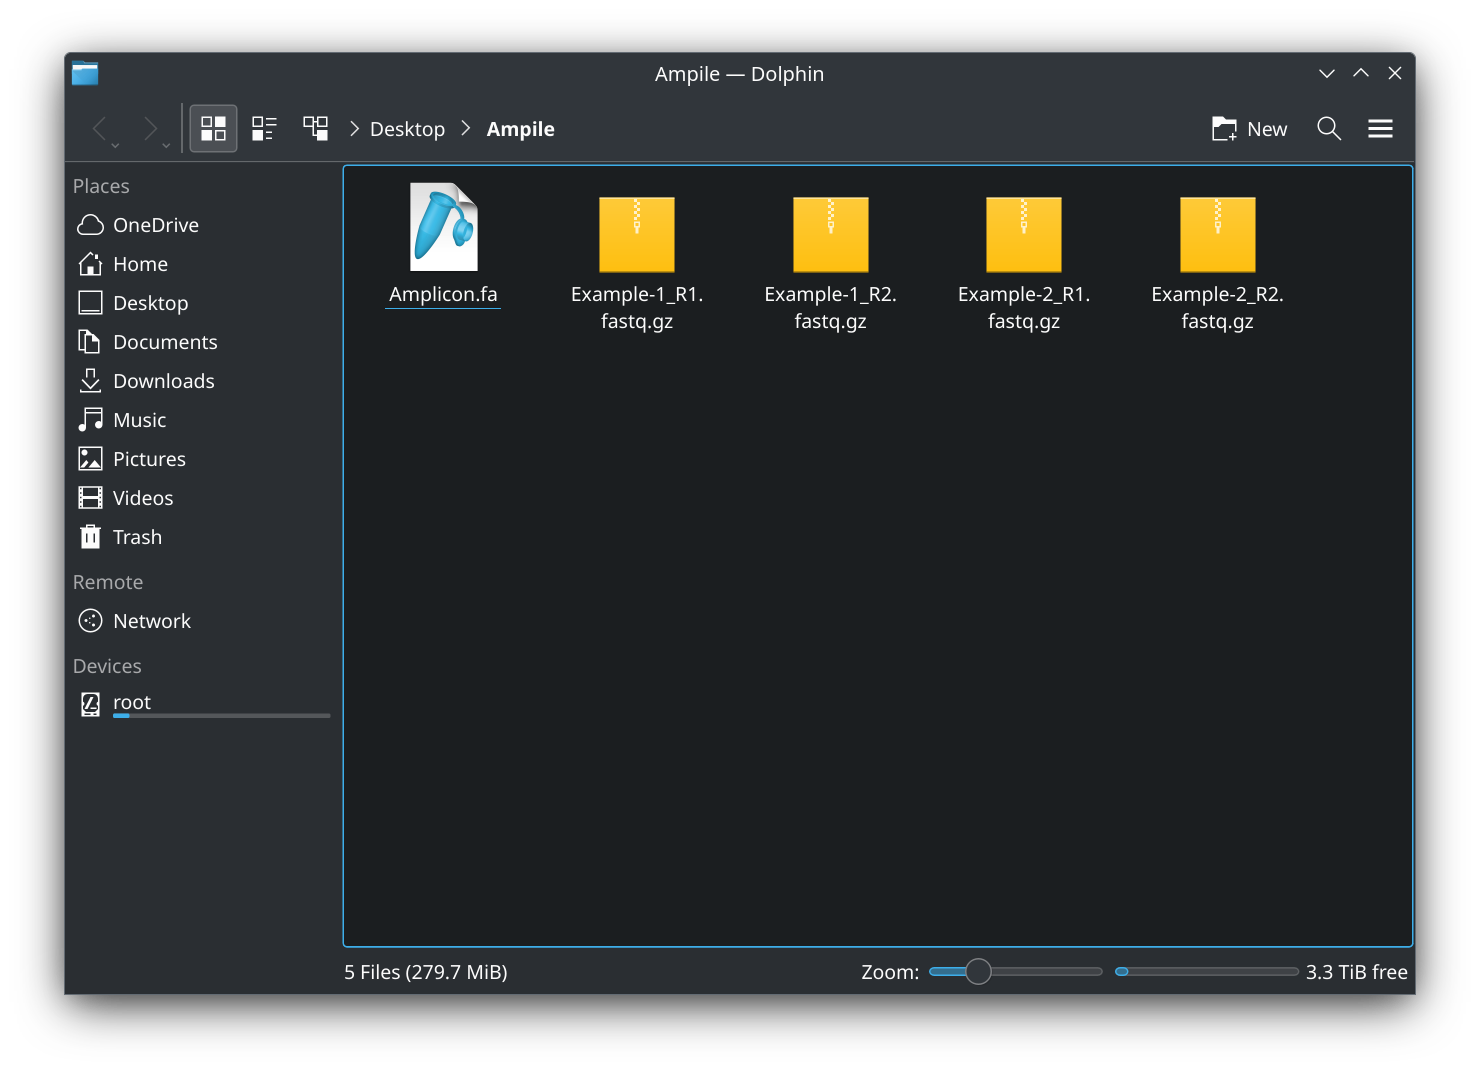Viewport: 1480px width, 1071px height.
Task: Click the Dolphin app icon in titlebar
Action: pyautogui.click(x=85, y=73)
